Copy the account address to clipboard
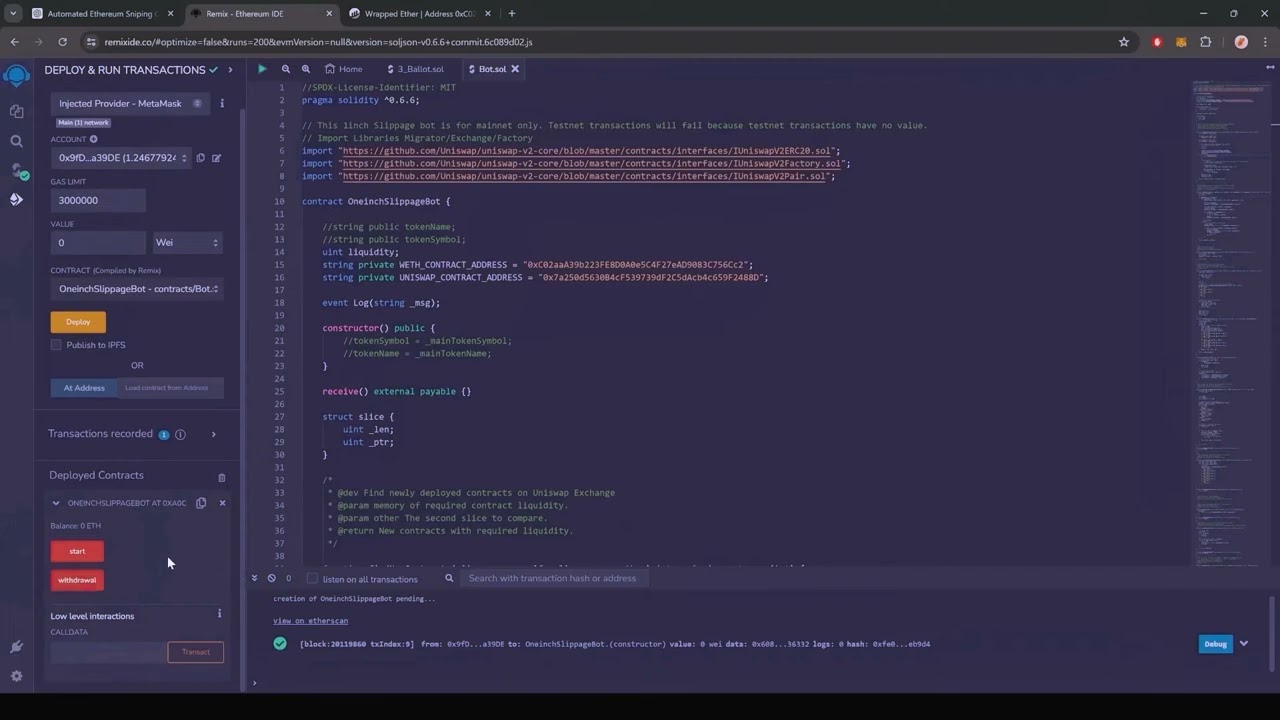This screenshot has height=720, width=1280. pyautogui.click(x=200, y=158)
